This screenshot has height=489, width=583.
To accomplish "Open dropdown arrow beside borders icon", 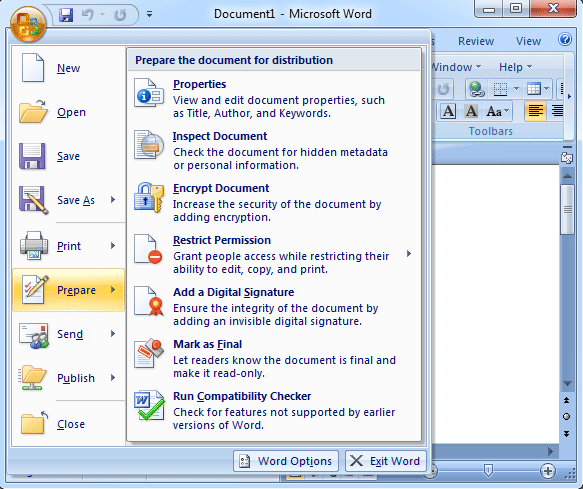I will pos(516,89).
